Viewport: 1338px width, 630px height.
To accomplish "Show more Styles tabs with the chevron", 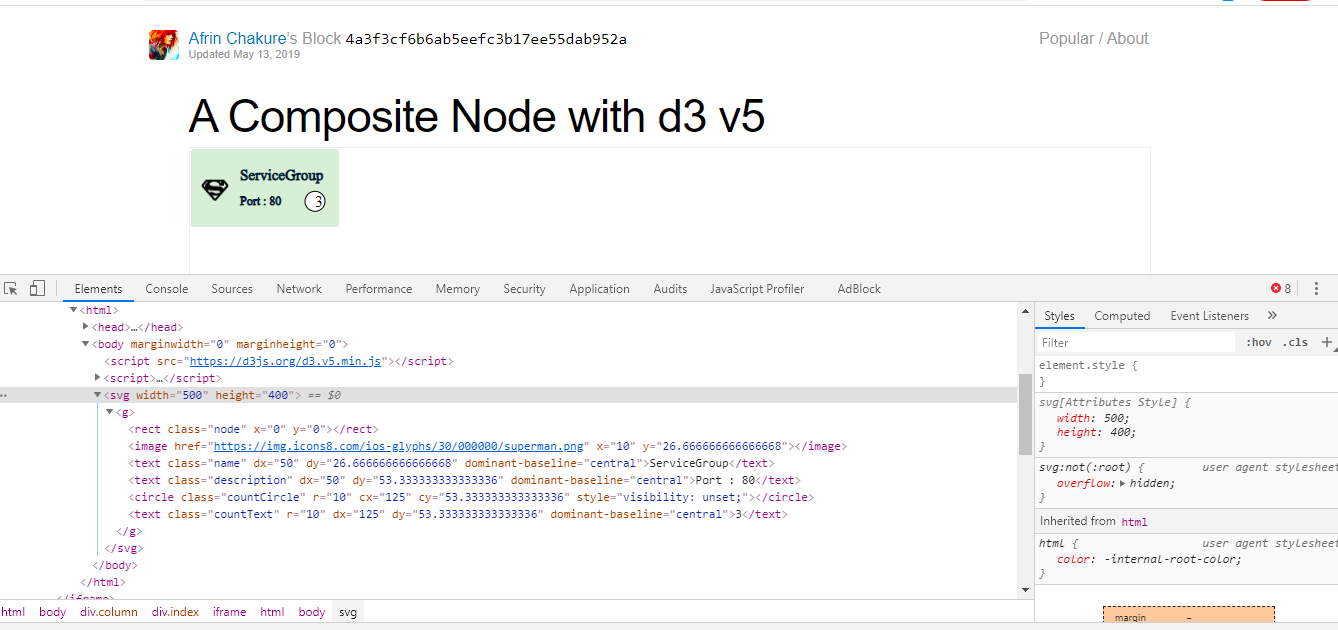I will [x=1272, y=315].
